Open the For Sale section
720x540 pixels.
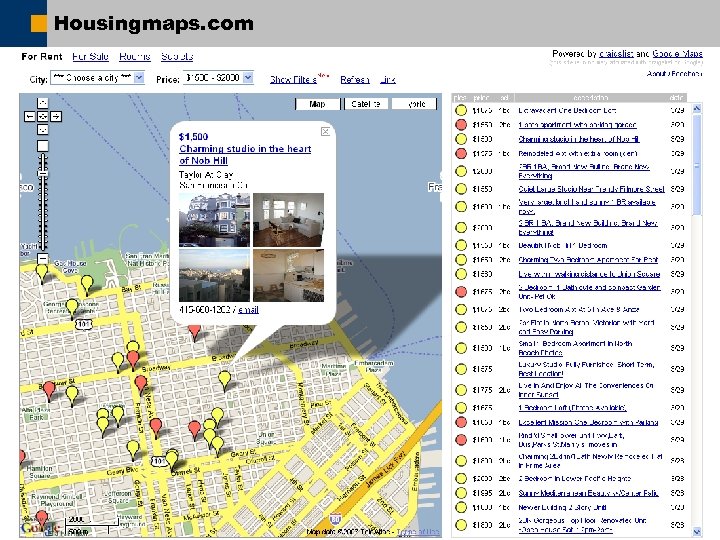tap(90, 56)
